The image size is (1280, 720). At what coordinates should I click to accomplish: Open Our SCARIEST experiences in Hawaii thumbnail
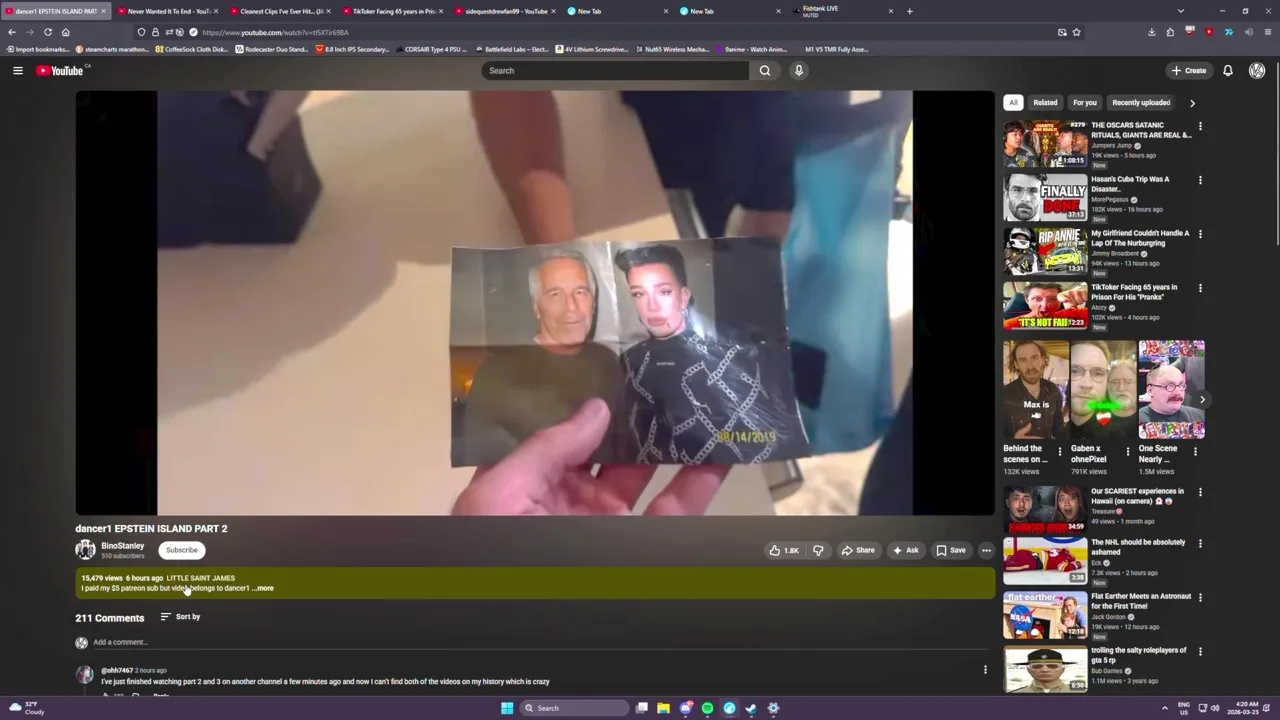[1045, 509]
